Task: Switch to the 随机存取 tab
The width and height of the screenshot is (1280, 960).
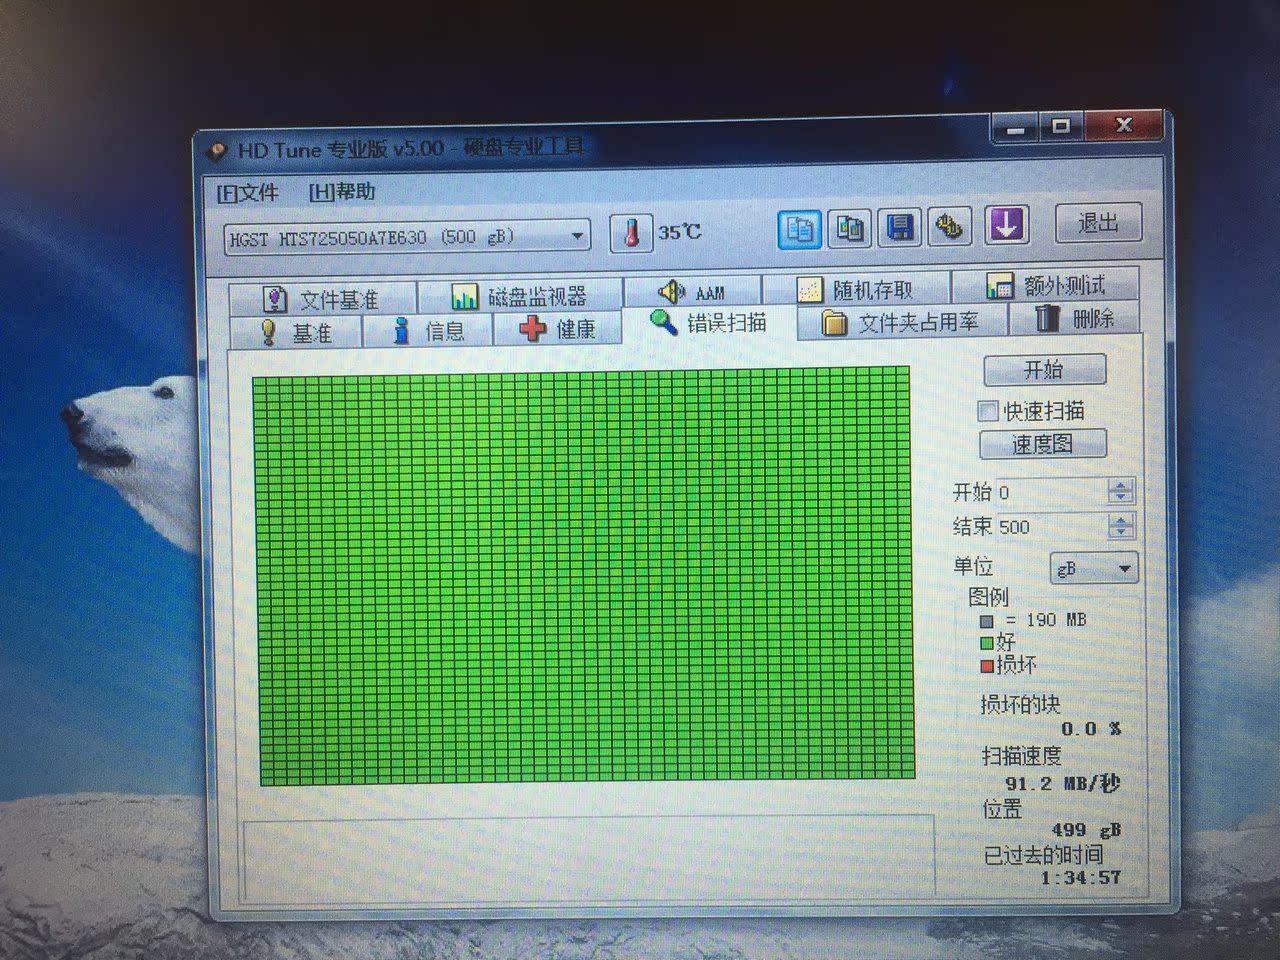Action: coord(856,289)
